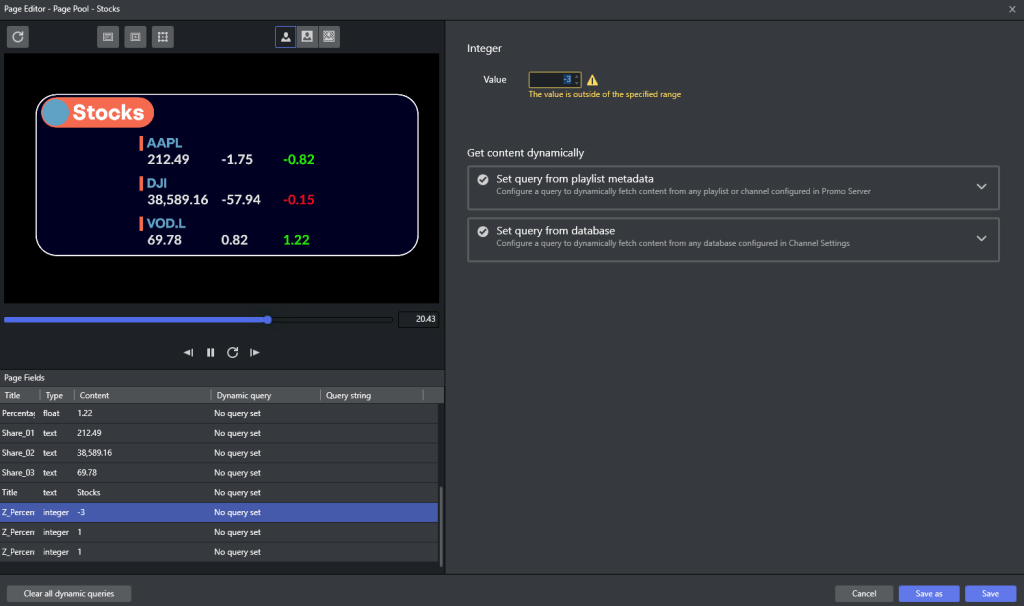Show the bounding box grid overlay

click(x=163, y=37)
